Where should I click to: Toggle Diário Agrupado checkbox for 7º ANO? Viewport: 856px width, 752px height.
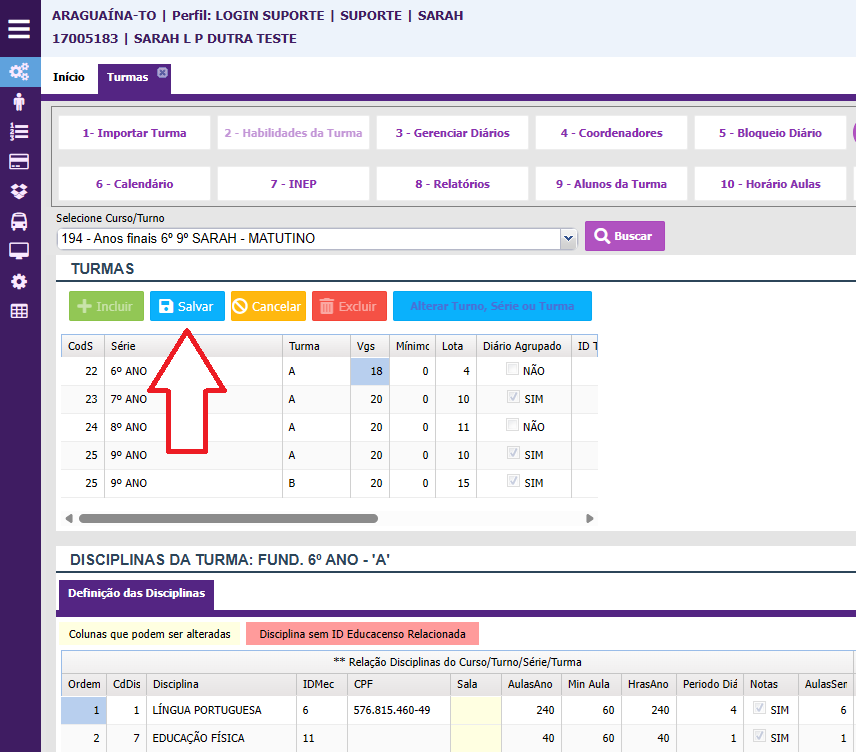click(513, 398)
